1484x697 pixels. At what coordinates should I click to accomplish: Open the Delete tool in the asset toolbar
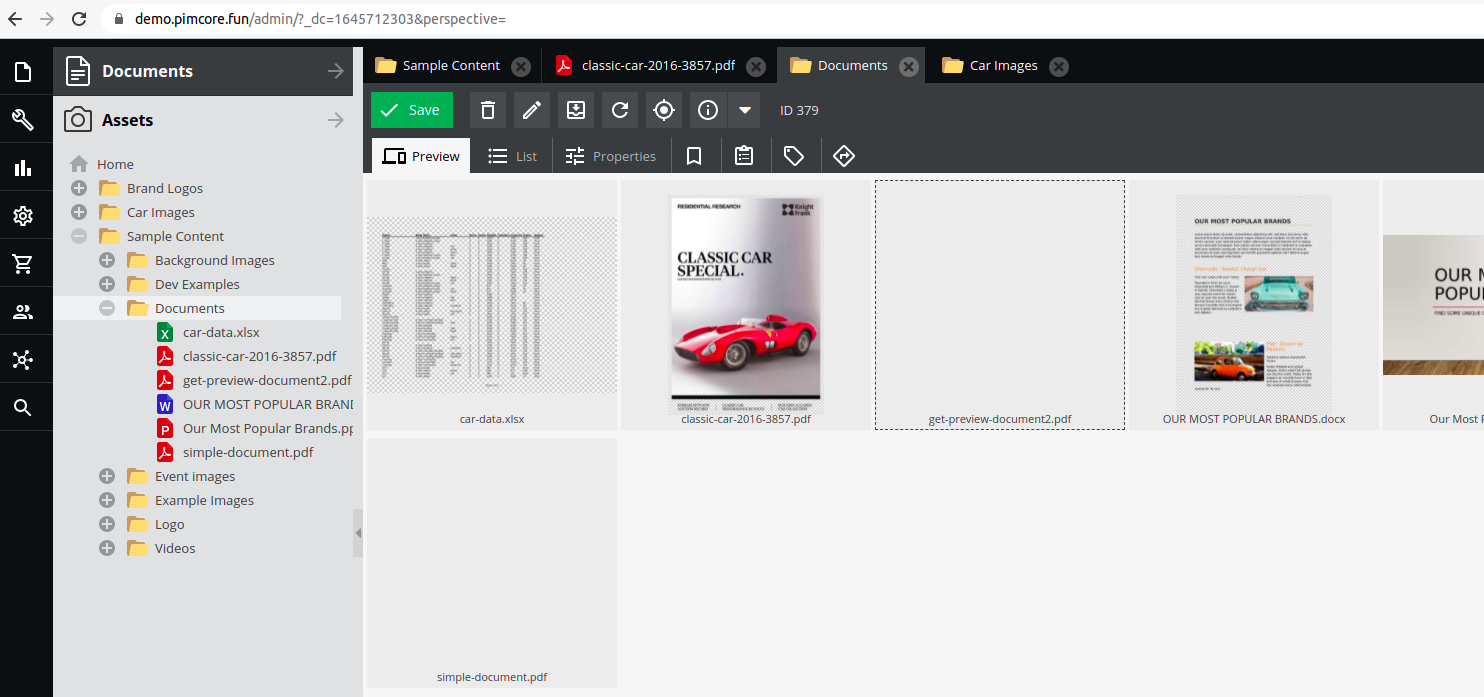pyautogui.click(x=488, y=110)
